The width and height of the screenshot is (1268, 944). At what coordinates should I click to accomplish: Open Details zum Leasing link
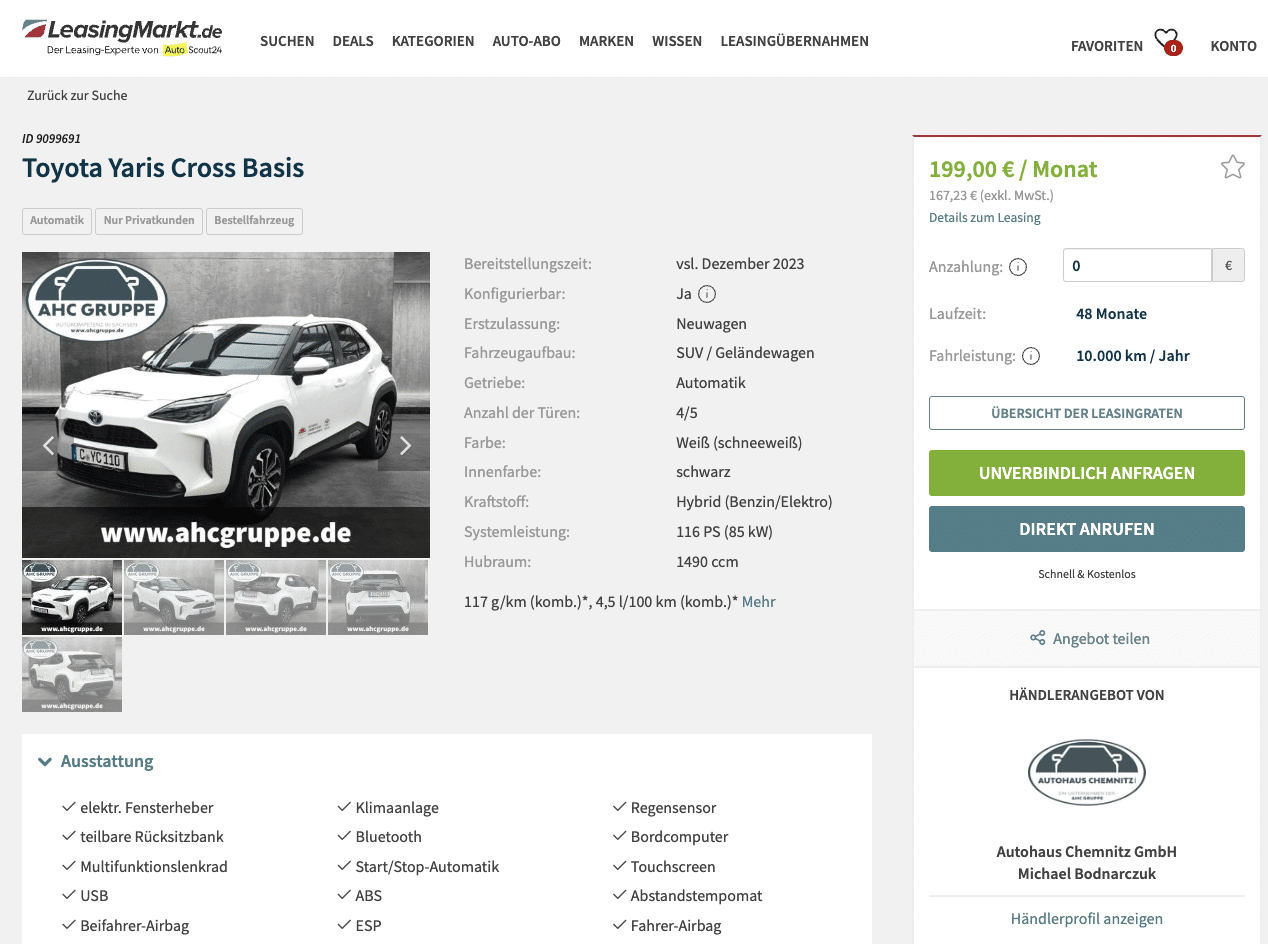tap(985, 217)
